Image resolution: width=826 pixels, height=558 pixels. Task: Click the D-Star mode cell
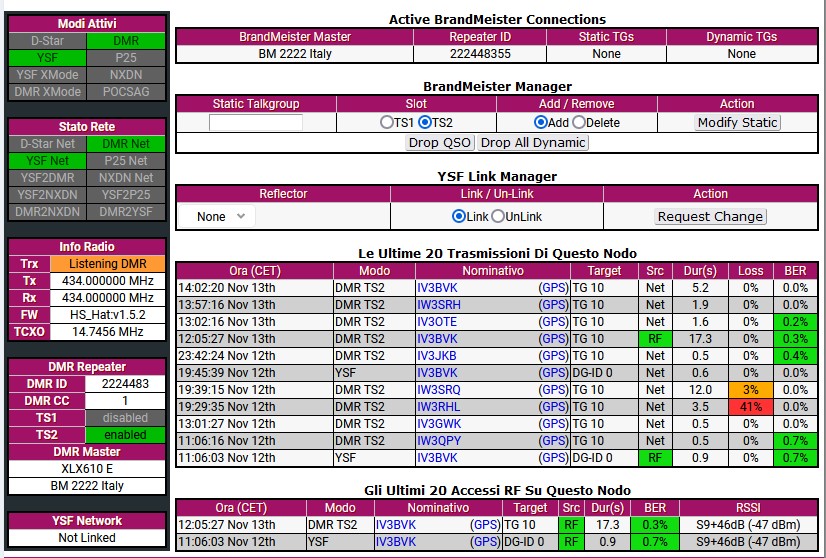tap(47, 41)
